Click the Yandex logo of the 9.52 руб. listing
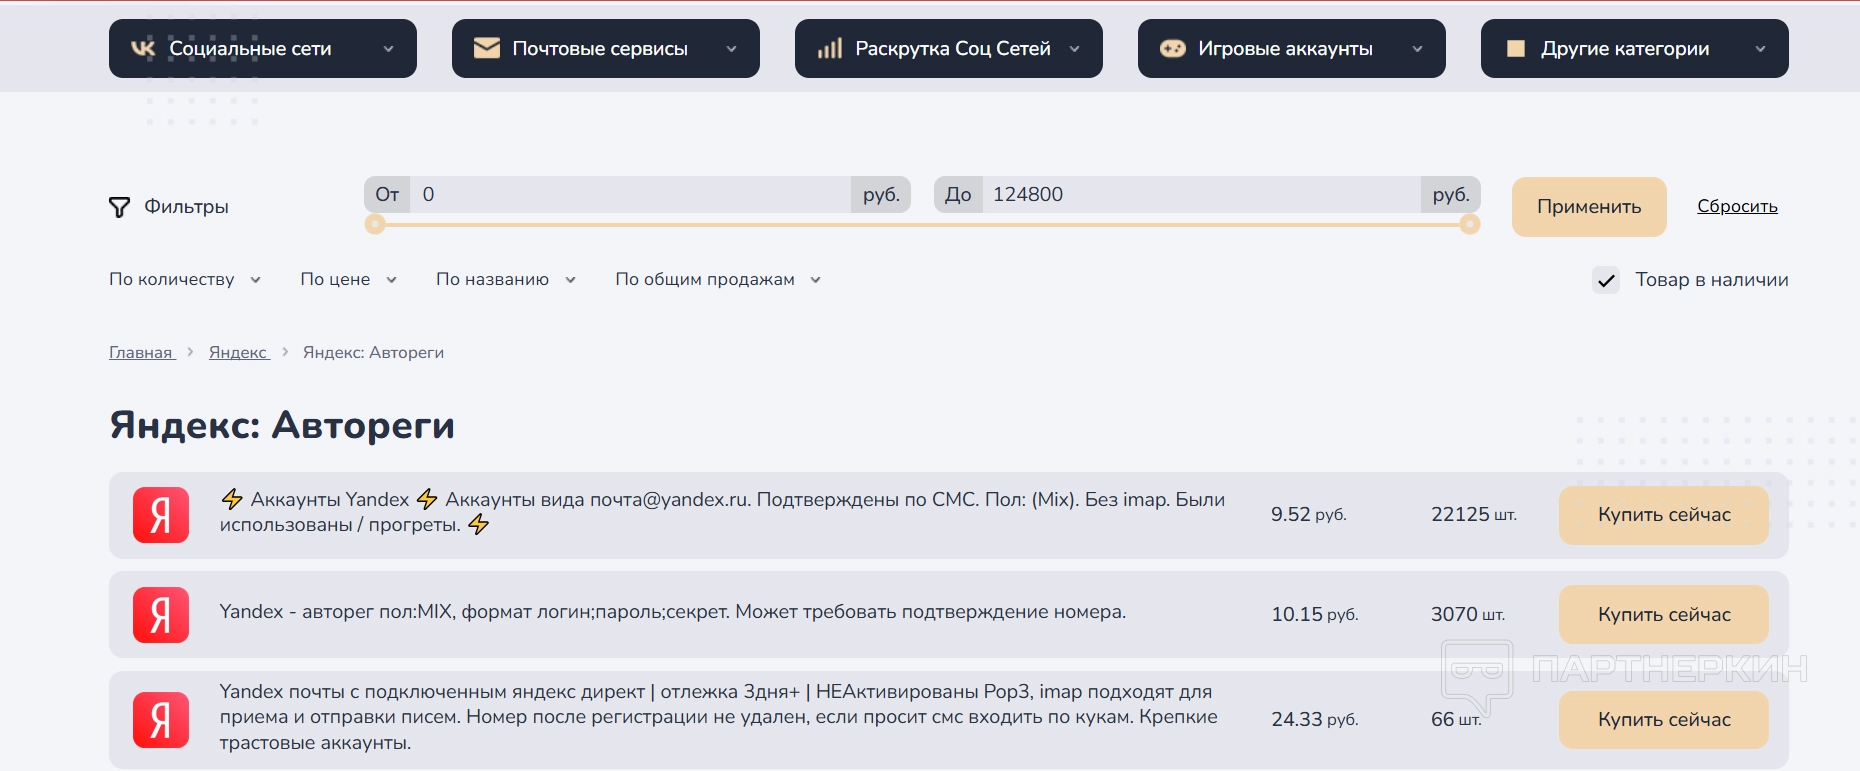The width and height of the screenshot is (1860, 771). tap(161, 515)
